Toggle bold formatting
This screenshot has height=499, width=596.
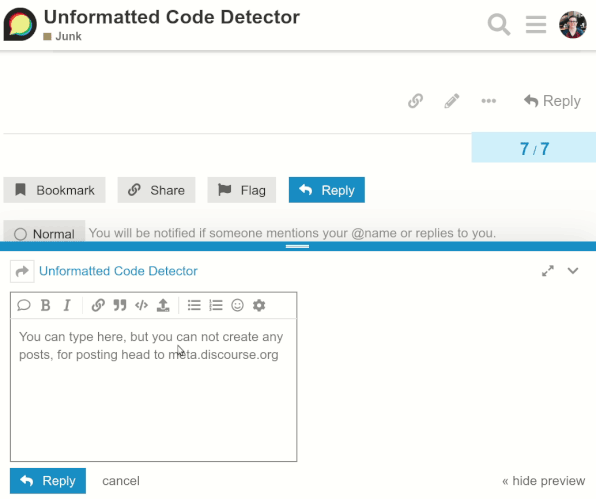tap(46, 305)
